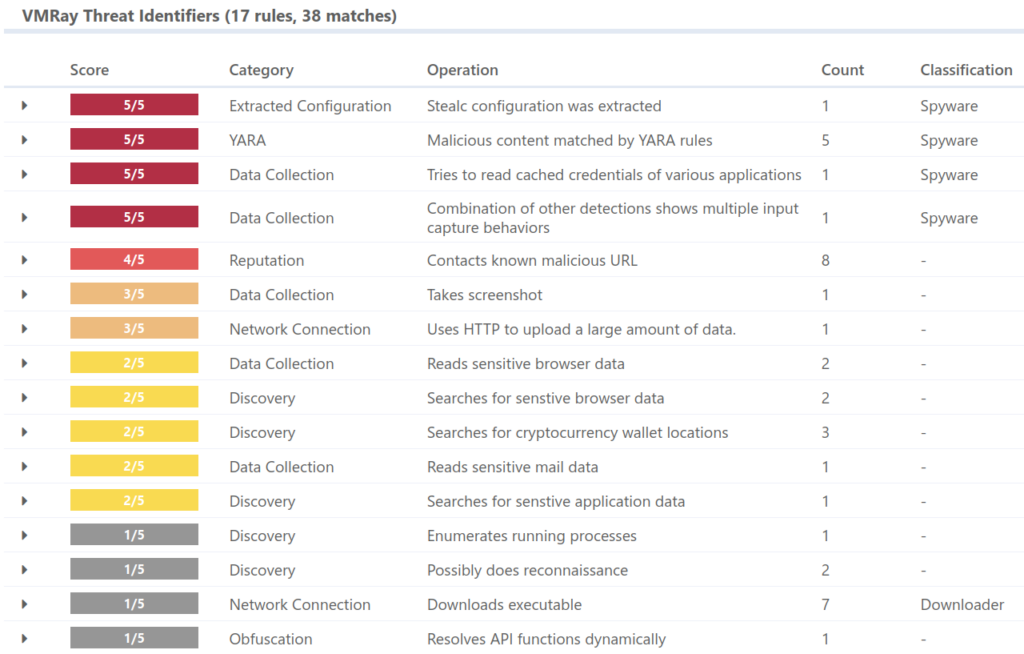
Task: Click the 3/5 score badge for Takes screenshot
Action: coord(134,294)
